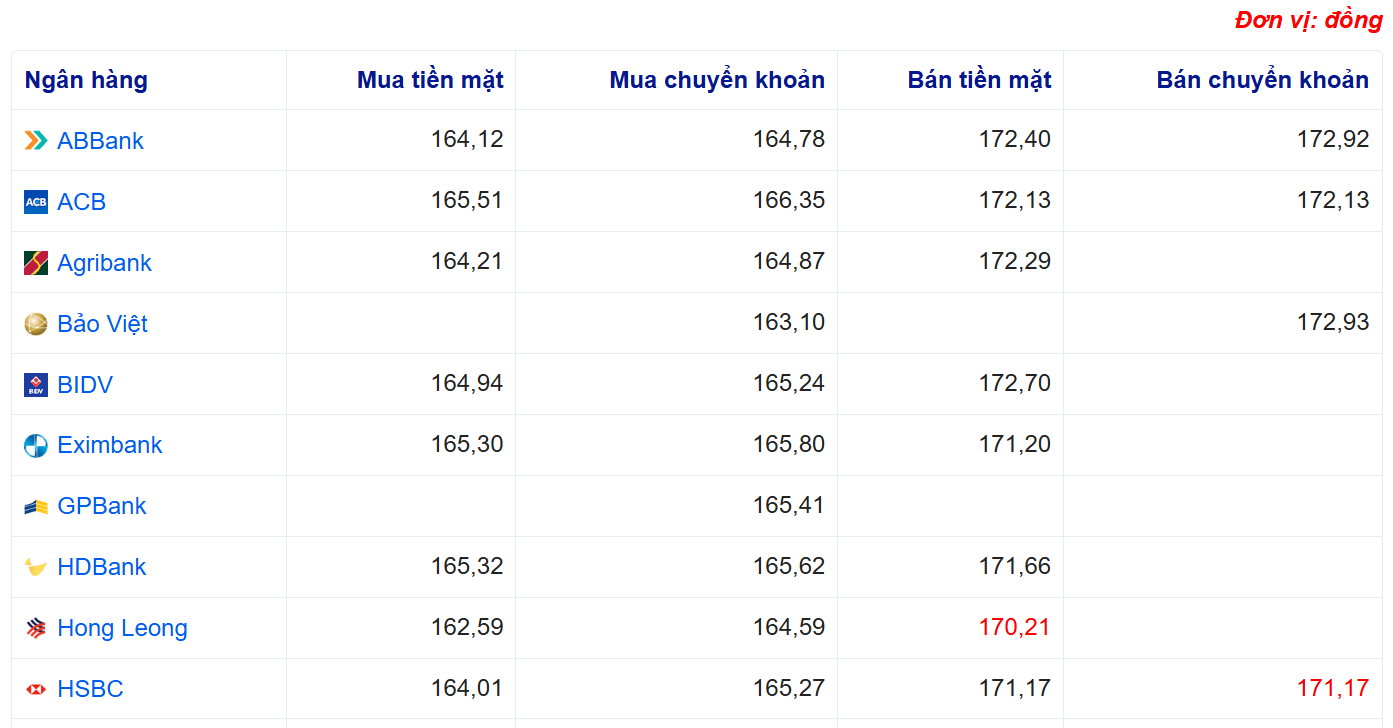Click the Eximbank logo icon
1393x728 pixels.
(x=36, y=446)
